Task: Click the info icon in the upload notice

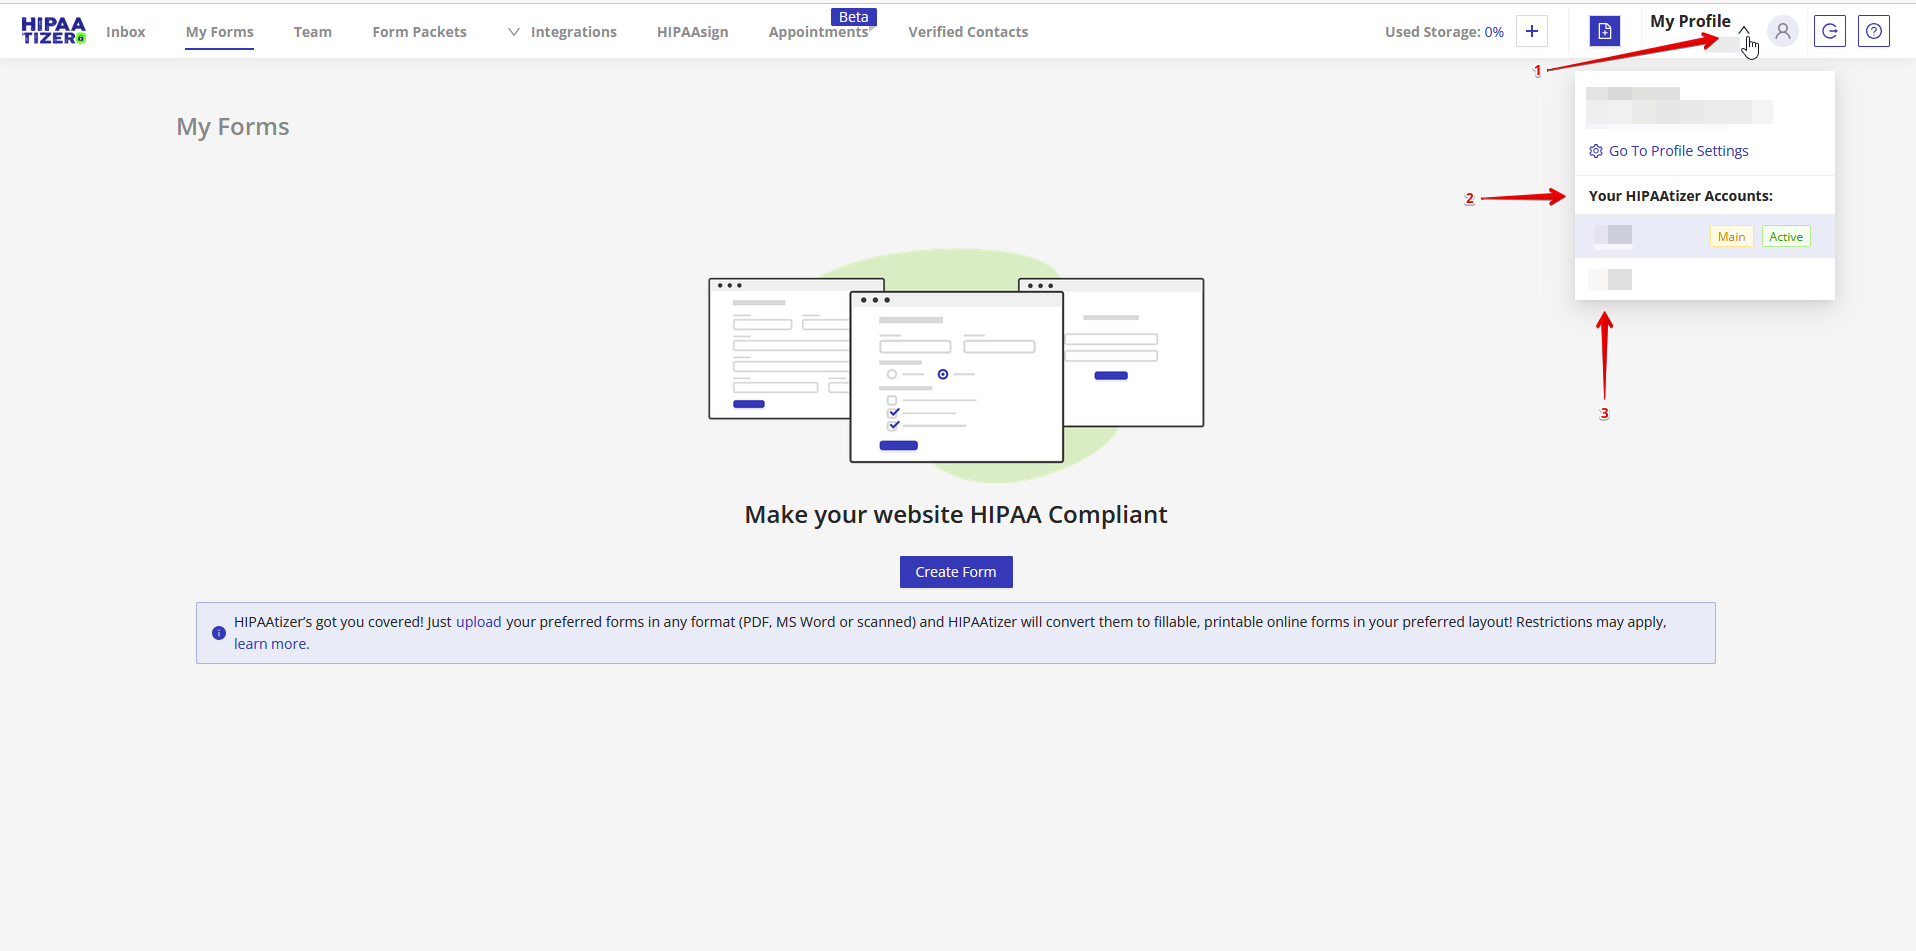Action: (219, 633)
